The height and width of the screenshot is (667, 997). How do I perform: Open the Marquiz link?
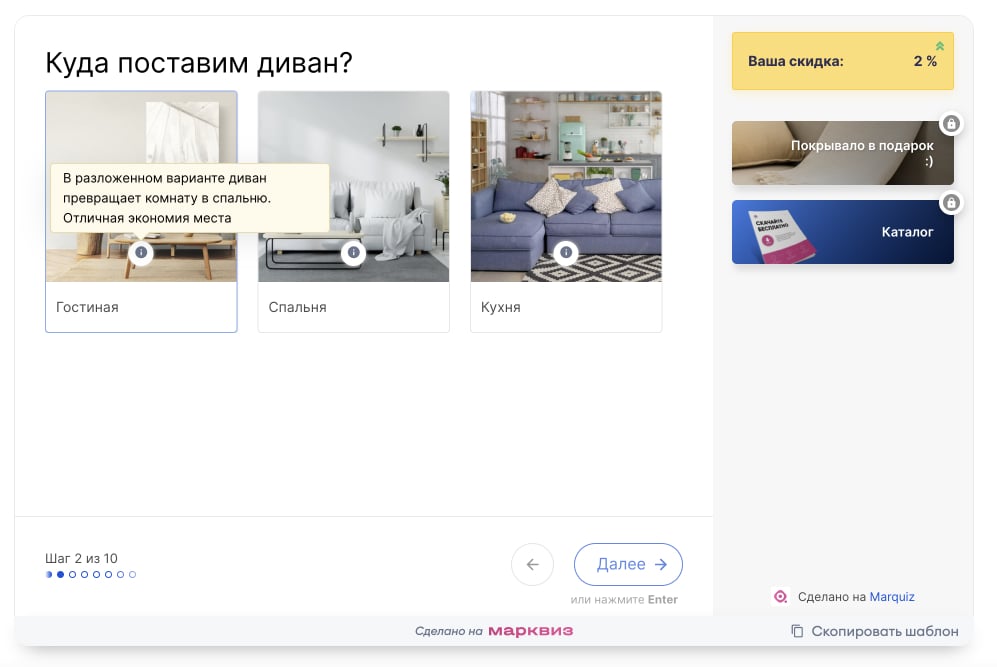(x=891, y=596)
